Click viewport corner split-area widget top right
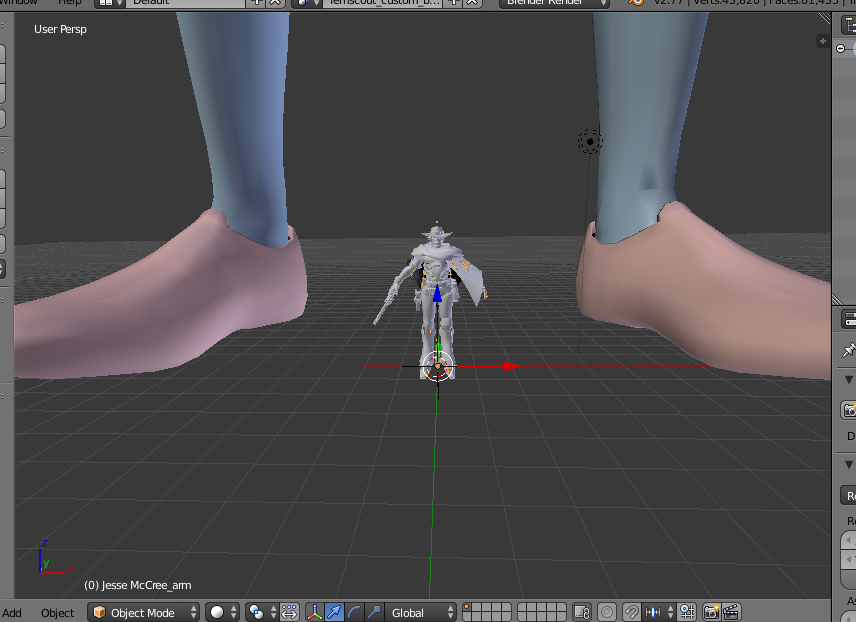 (825, 18)
